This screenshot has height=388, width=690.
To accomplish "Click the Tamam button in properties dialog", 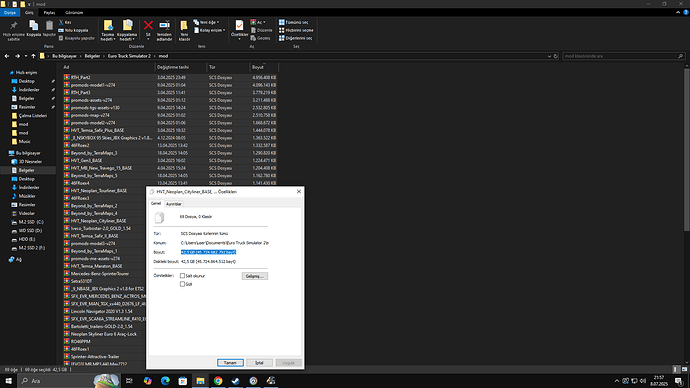I will tap(230, 363).
